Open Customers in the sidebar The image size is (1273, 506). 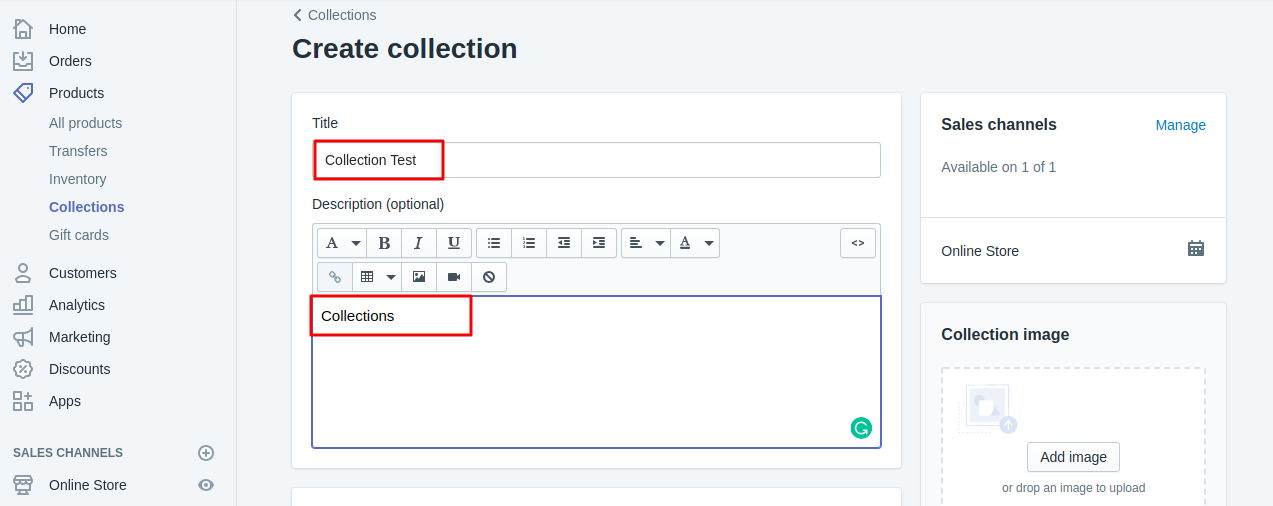pyautogui.click(x=82, y=273)
